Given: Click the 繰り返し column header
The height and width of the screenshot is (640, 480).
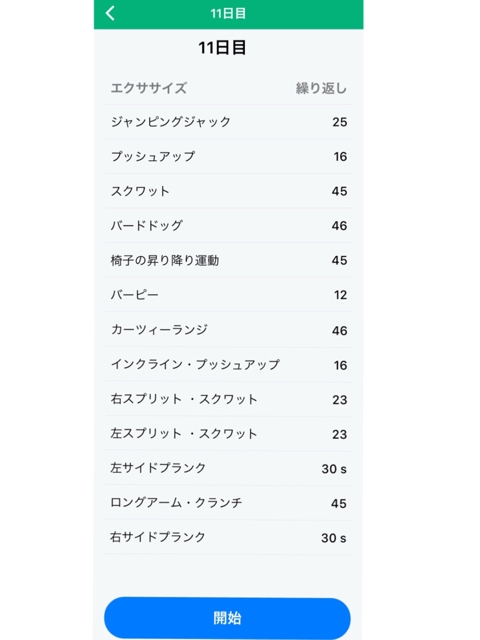Looking at the screenshot, I should click(x=321, y=88).
